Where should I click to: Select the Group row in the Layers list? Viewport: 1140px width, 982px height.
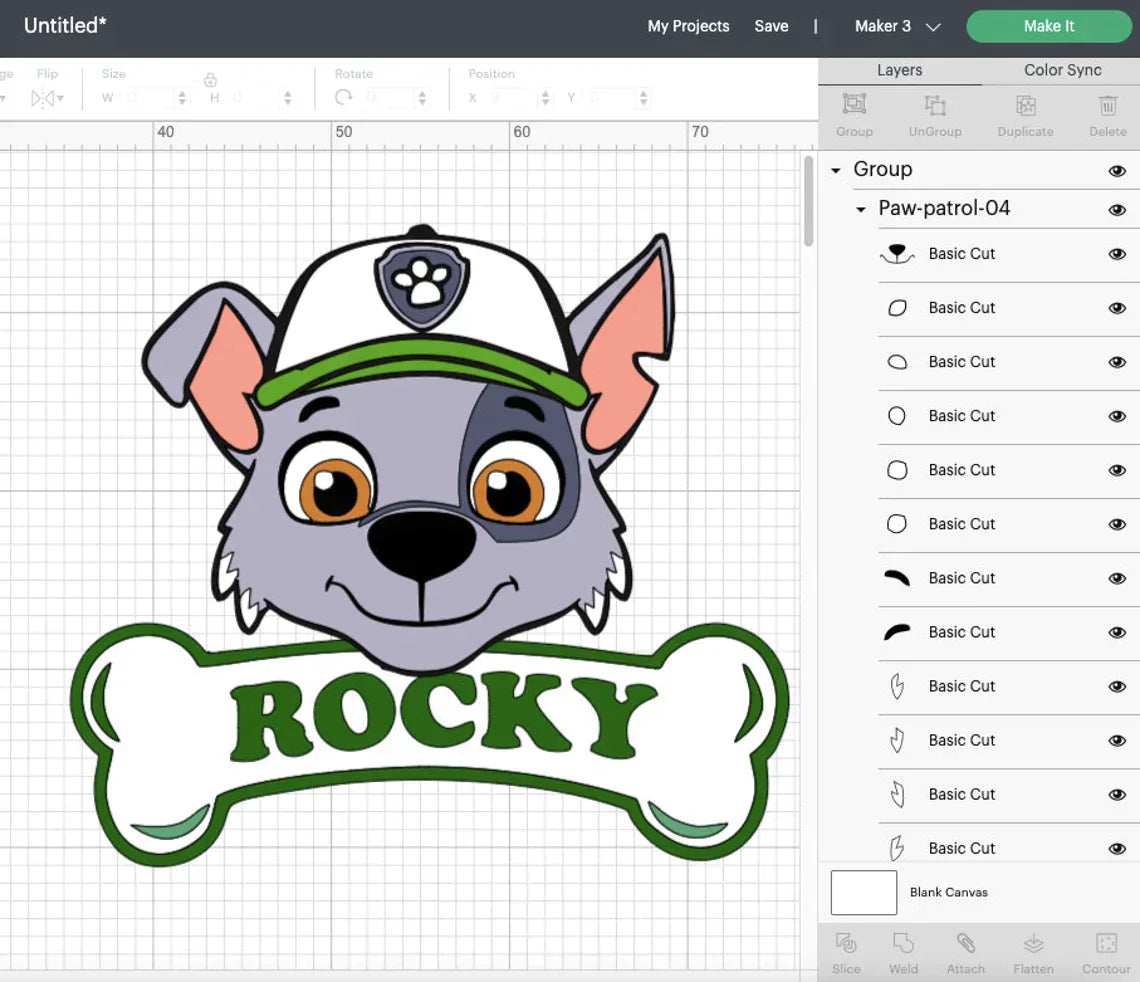(979, 170)
